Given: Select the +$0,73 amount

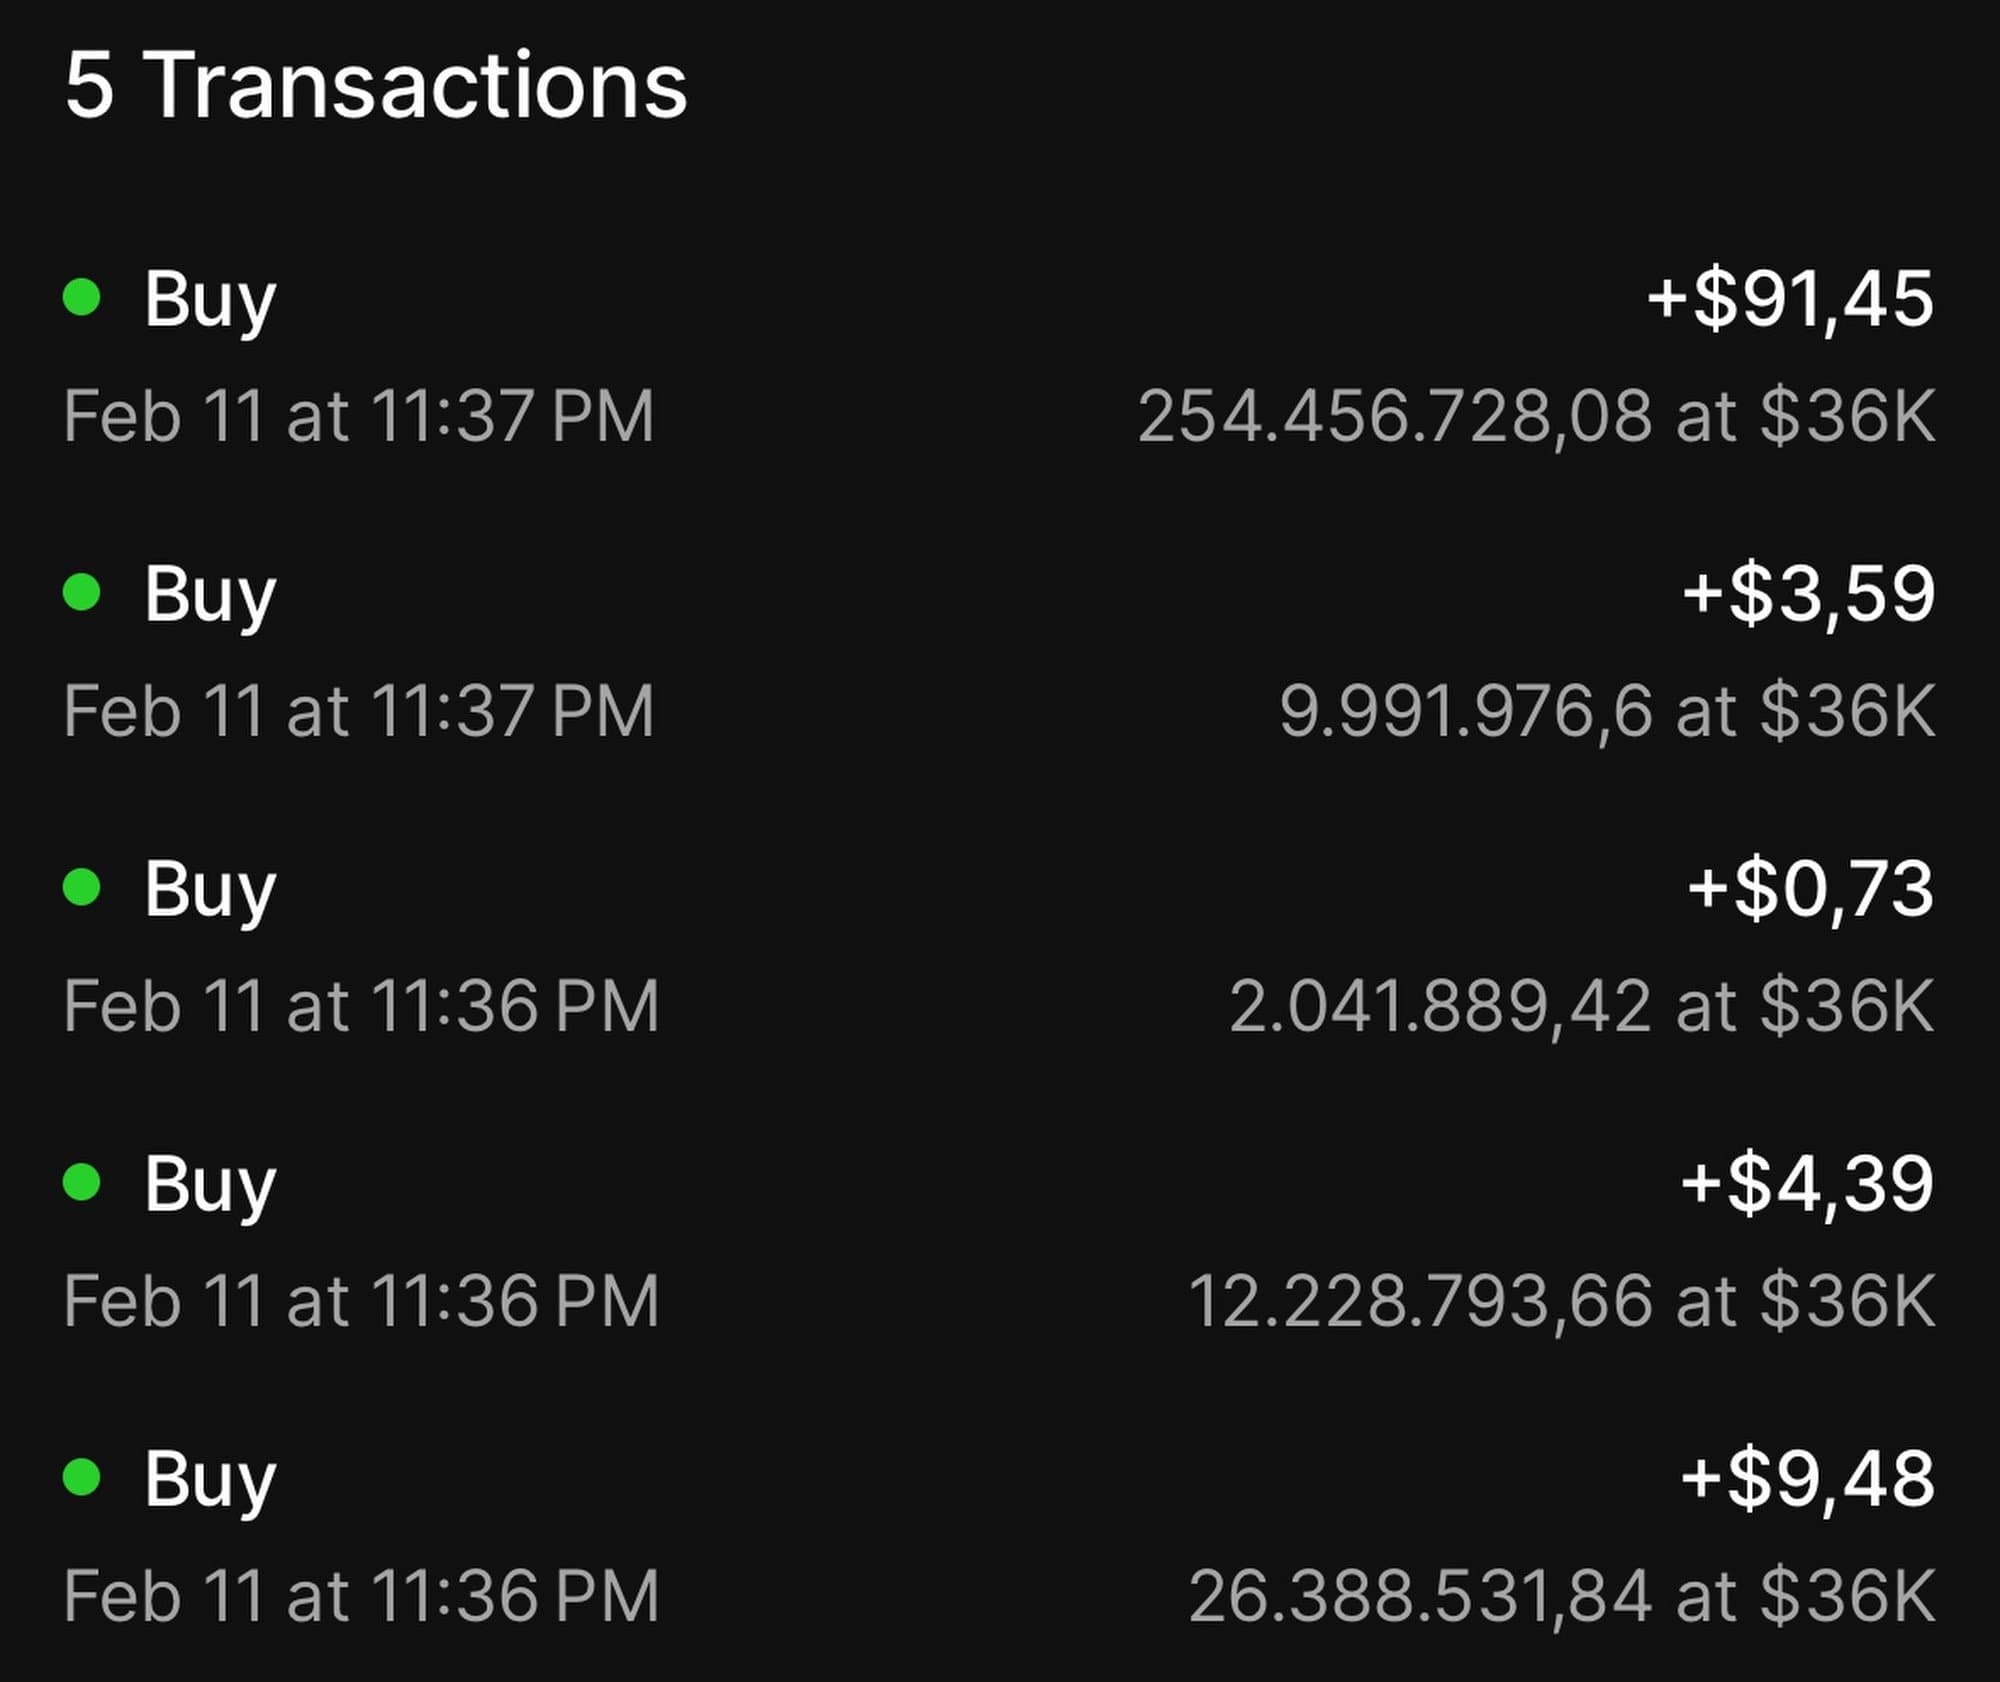Looking at the screenshot, I should click(x=1810, y=889).
